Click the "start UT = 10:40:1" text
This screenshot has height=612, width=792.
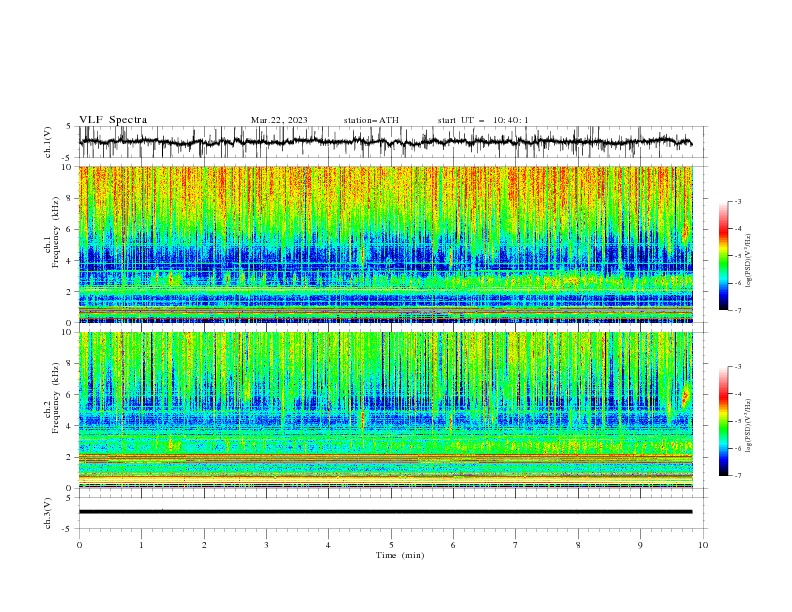(x=483, y=120)
